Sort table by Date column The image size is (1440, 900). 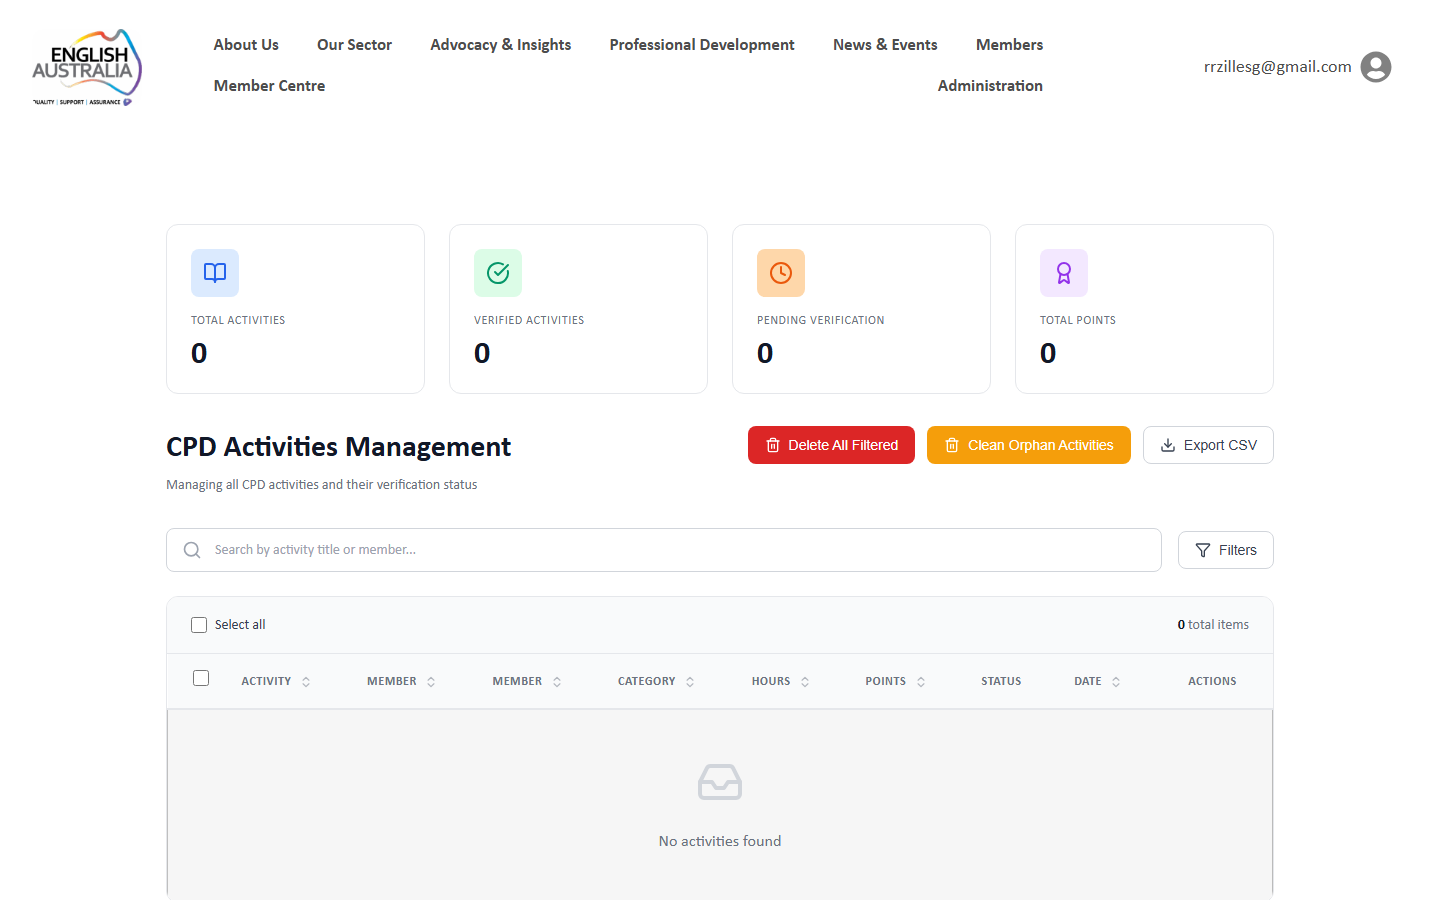click(x=1097, y=681)
